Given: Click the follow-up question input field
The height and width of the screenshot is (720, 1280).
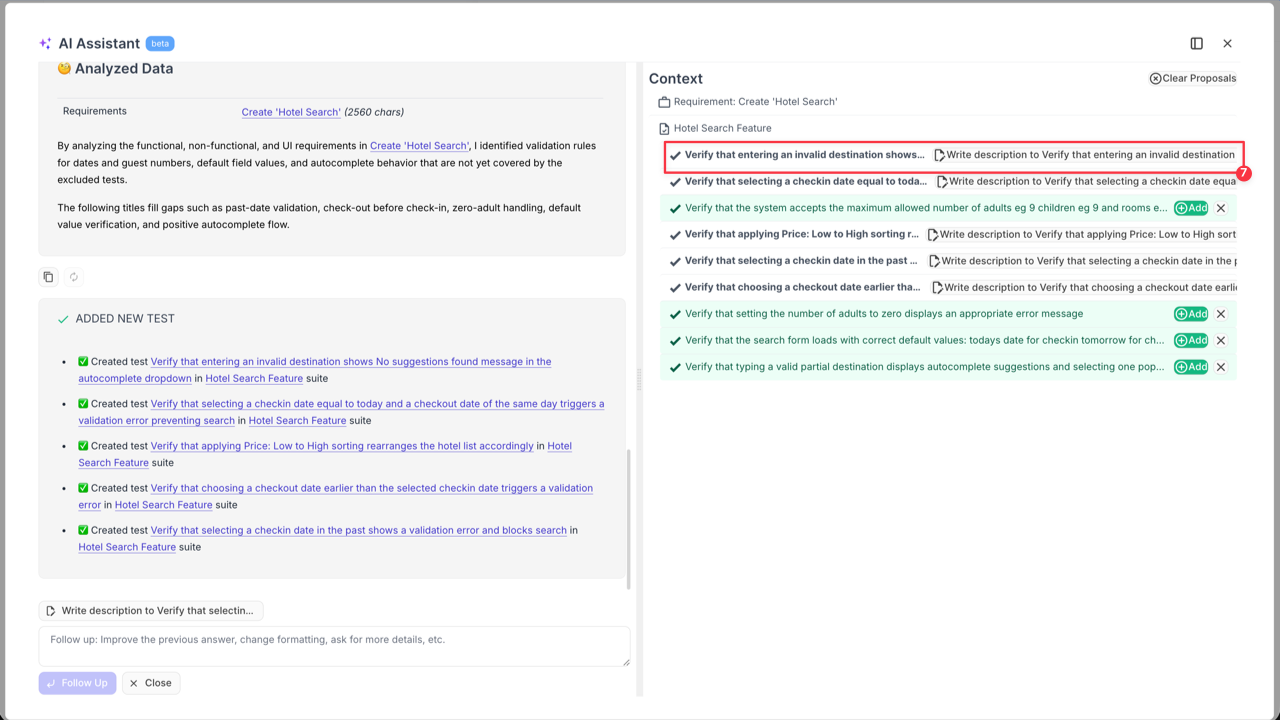Looking at the screenshot, I should tap(335, 645).
